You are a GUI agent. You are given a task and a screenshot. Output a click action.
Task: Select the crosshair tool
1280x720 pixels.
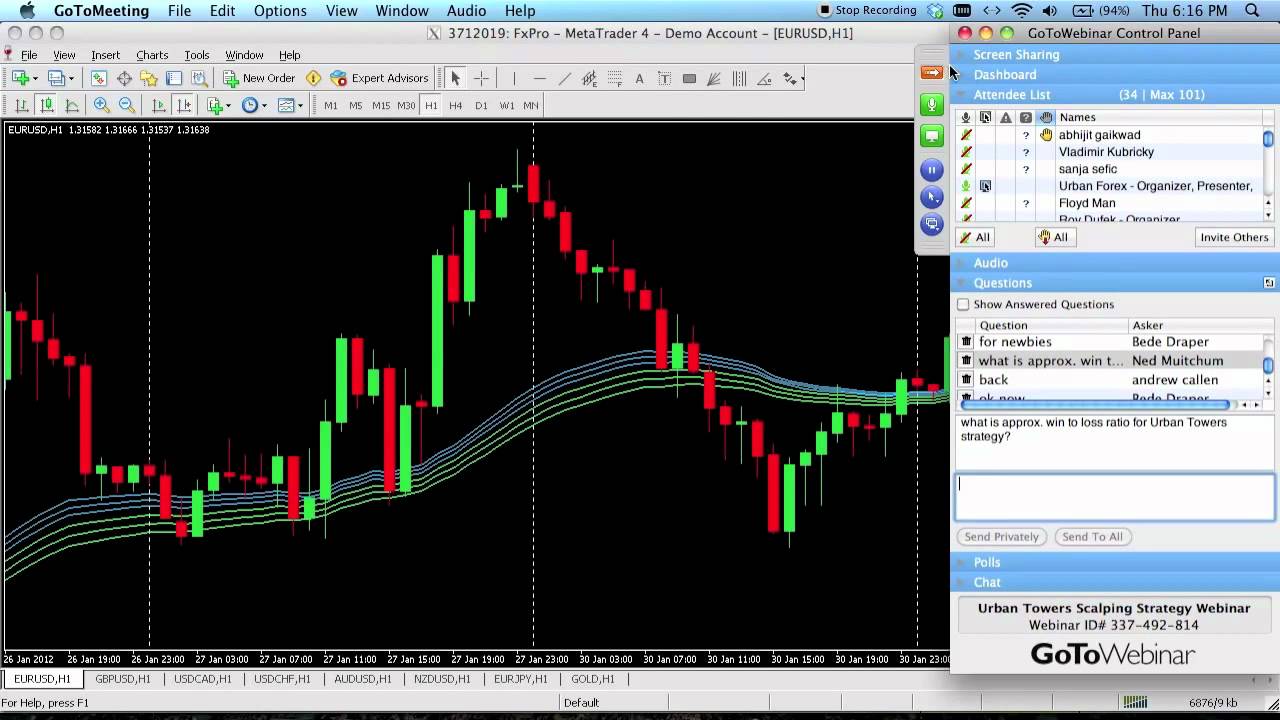[481, 78]
